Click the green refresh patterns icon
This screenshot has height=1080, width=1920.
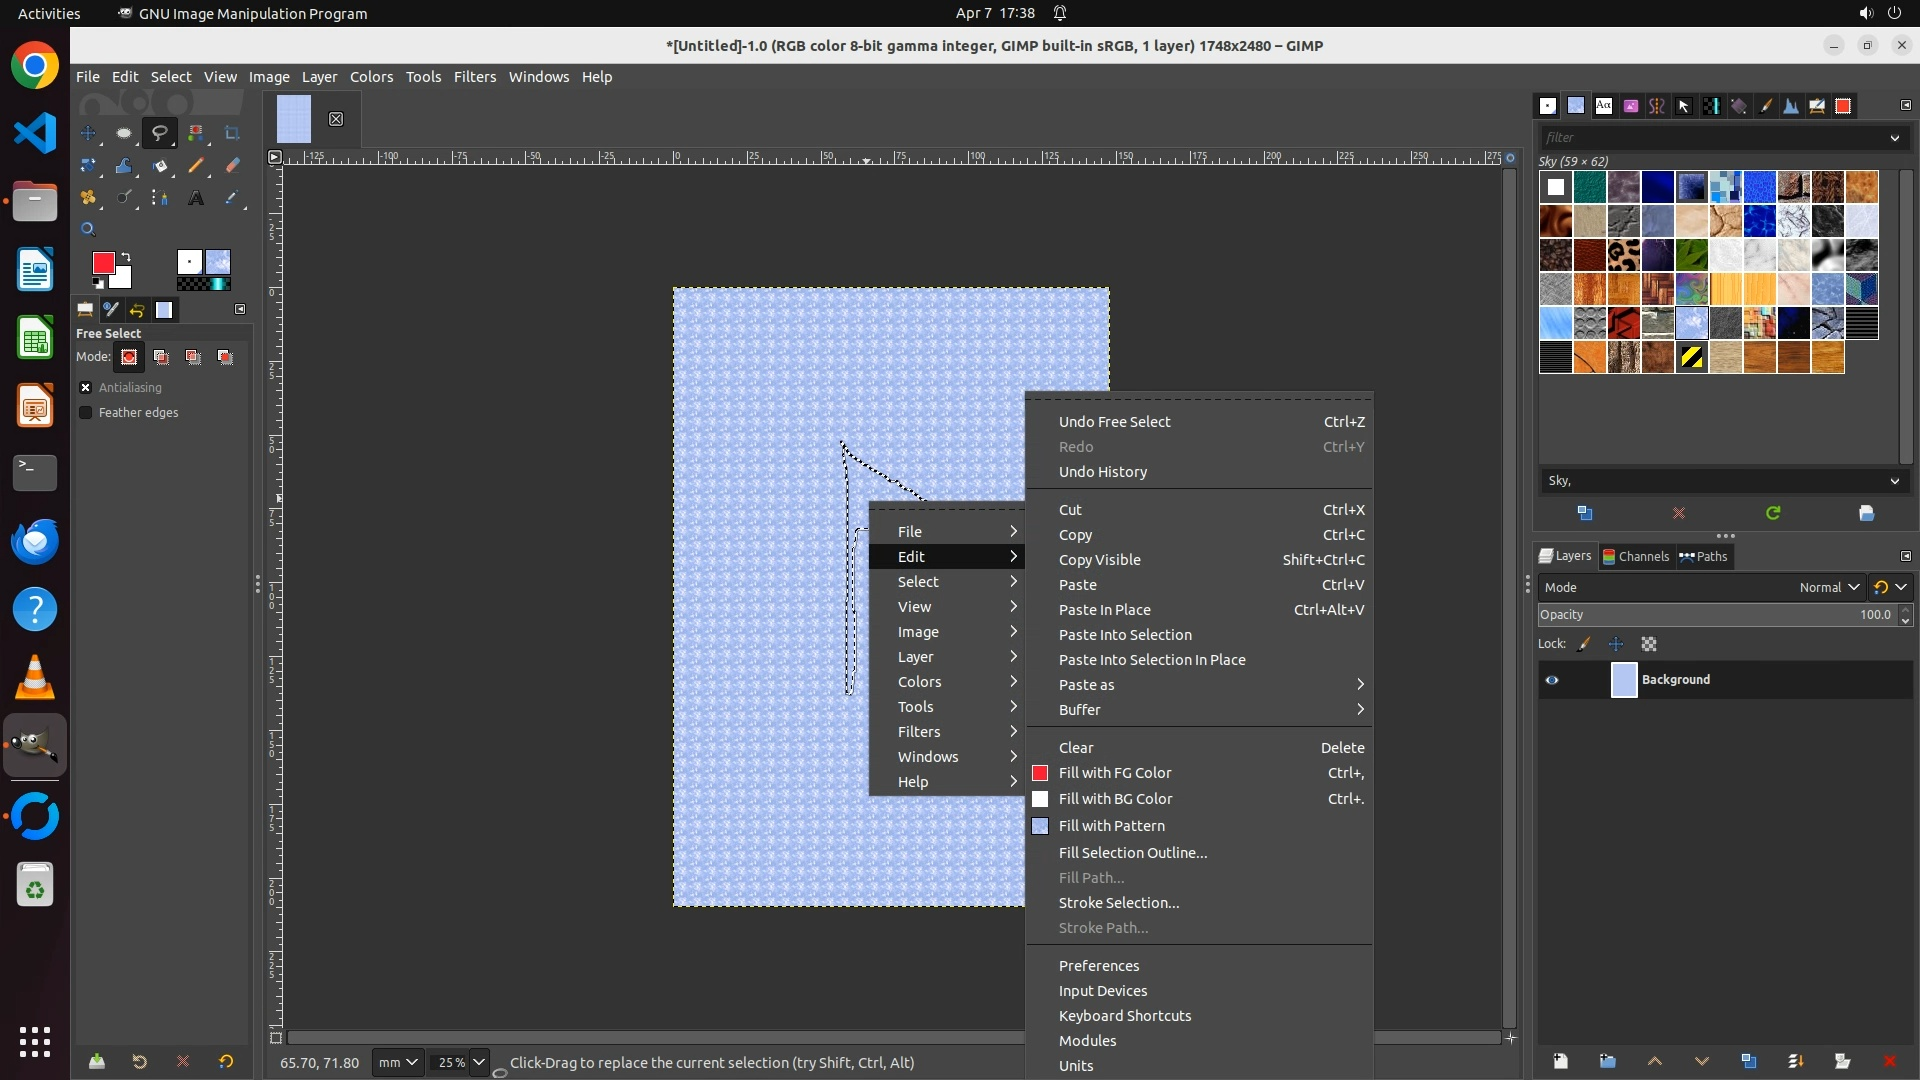1773,513
